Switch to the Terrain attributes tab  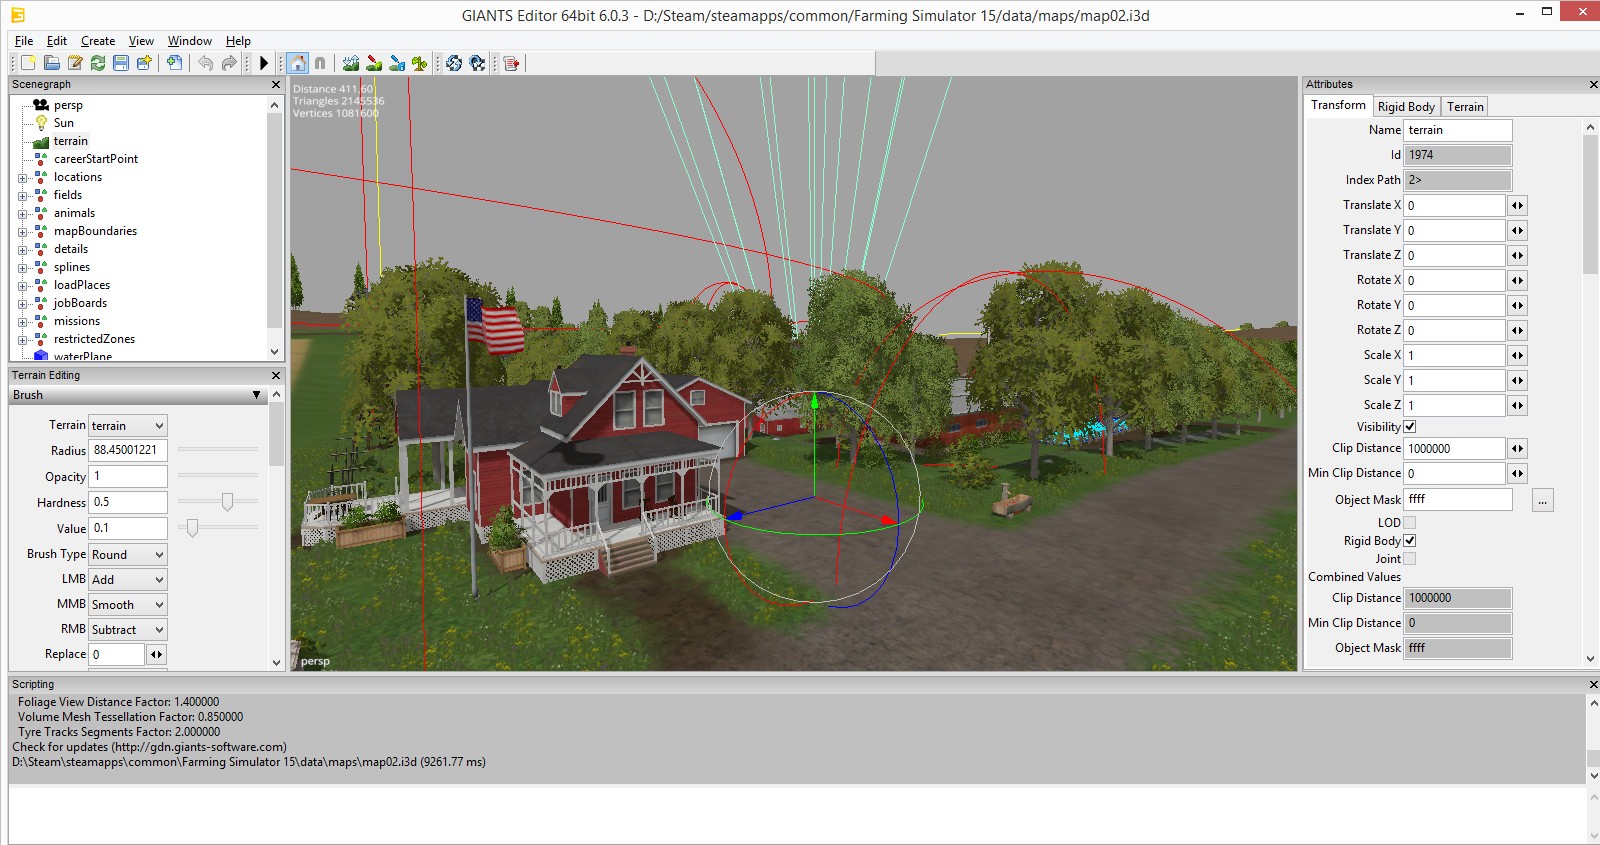point(1465,107)
